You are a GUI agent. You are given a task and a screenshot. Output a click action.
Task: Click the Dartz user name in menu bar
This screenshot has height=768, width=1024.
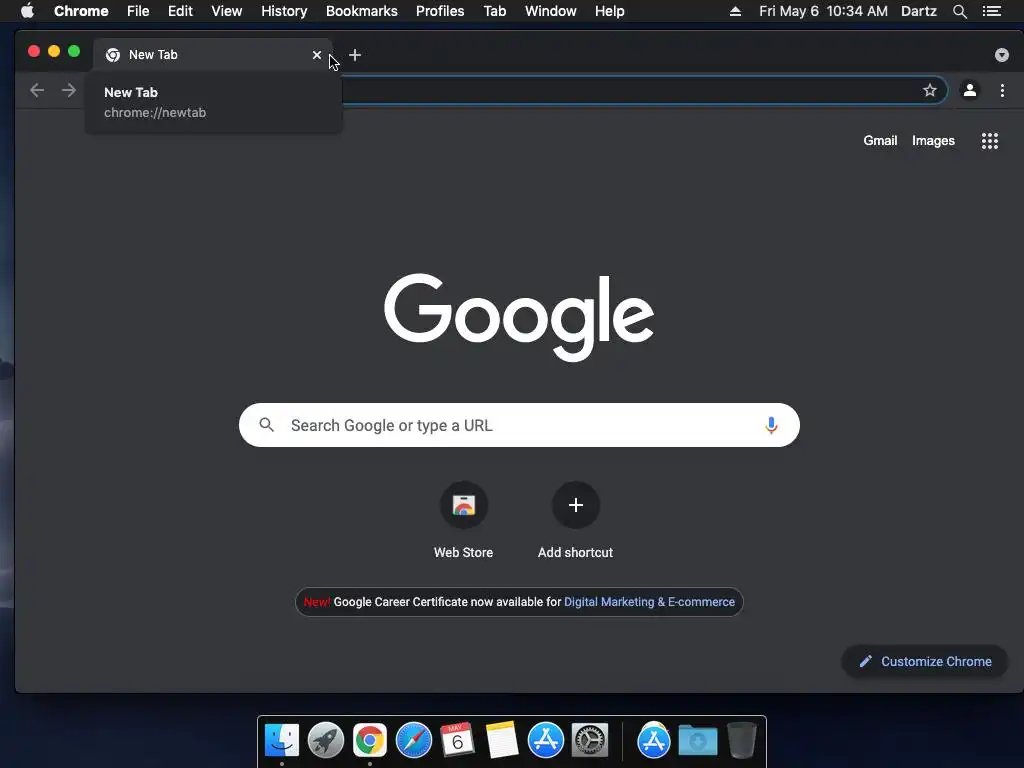point(918,11)
